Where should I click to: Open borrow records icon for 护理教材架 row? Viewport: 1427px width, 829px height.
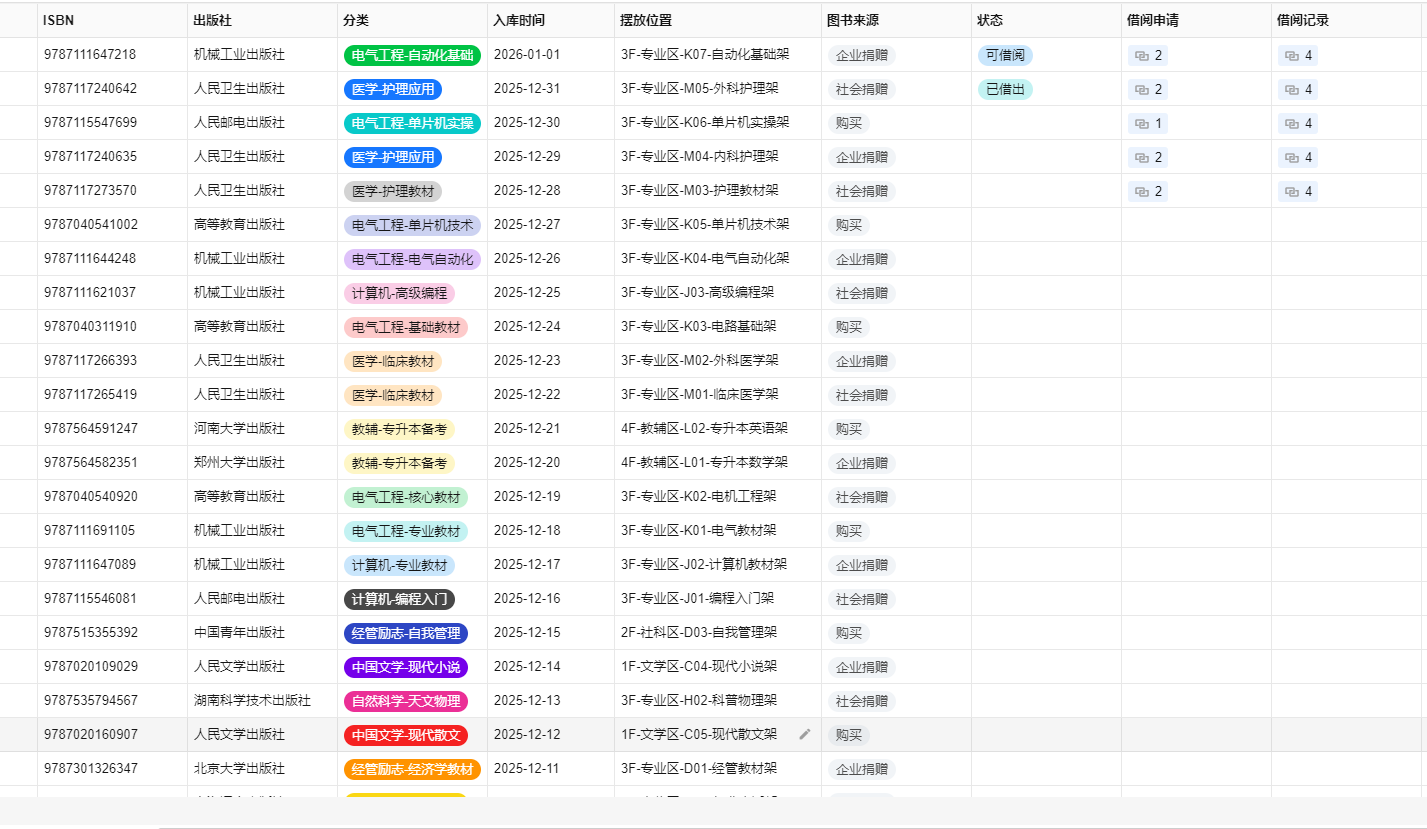click(x=1296, y=191)
